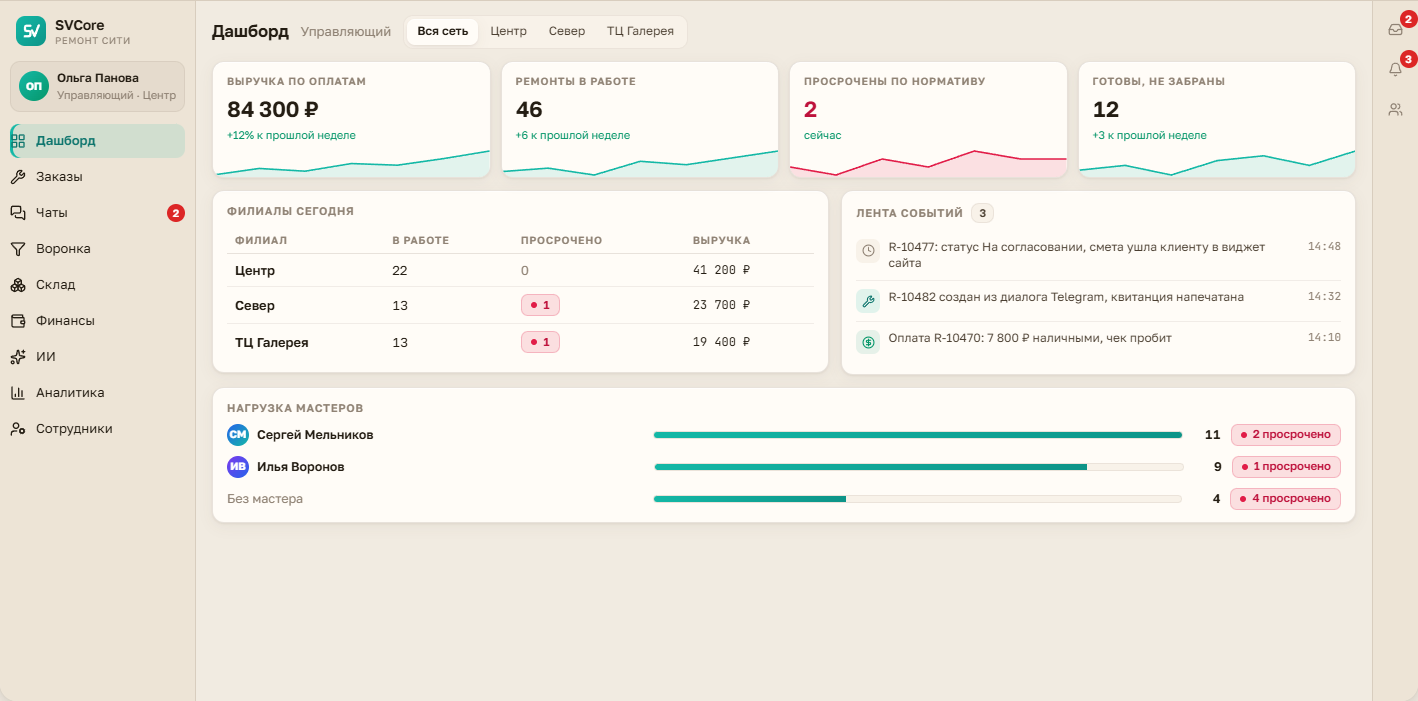Open inbox icon with badge 2

coord(1395,29)
